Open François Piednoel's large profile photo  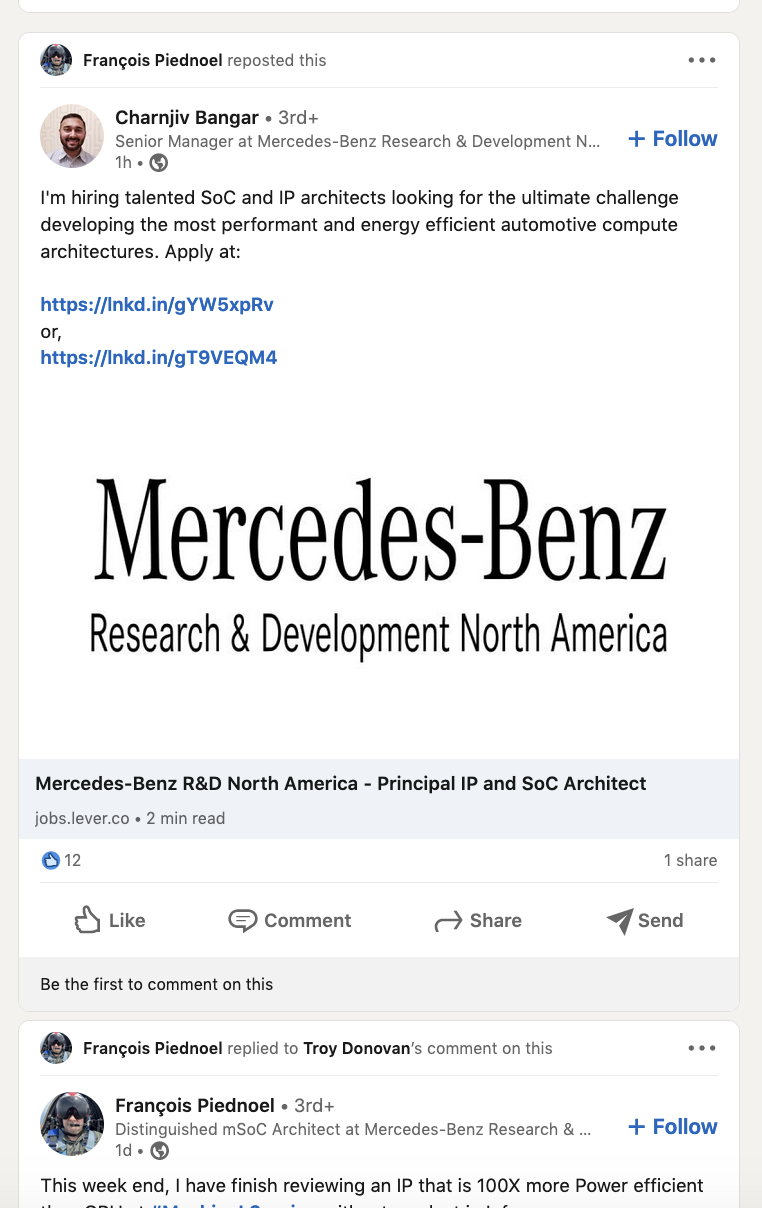[72, 1124]
